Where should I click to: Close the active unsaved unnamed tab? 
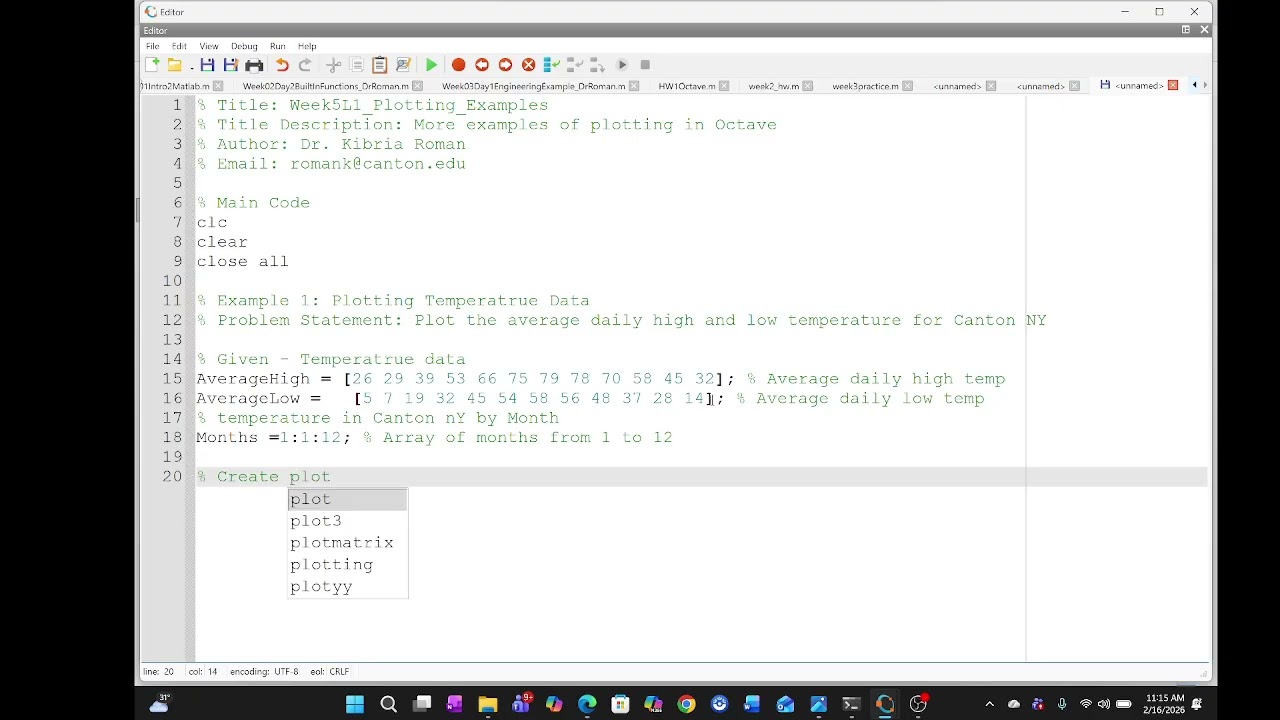[1173, 85]
